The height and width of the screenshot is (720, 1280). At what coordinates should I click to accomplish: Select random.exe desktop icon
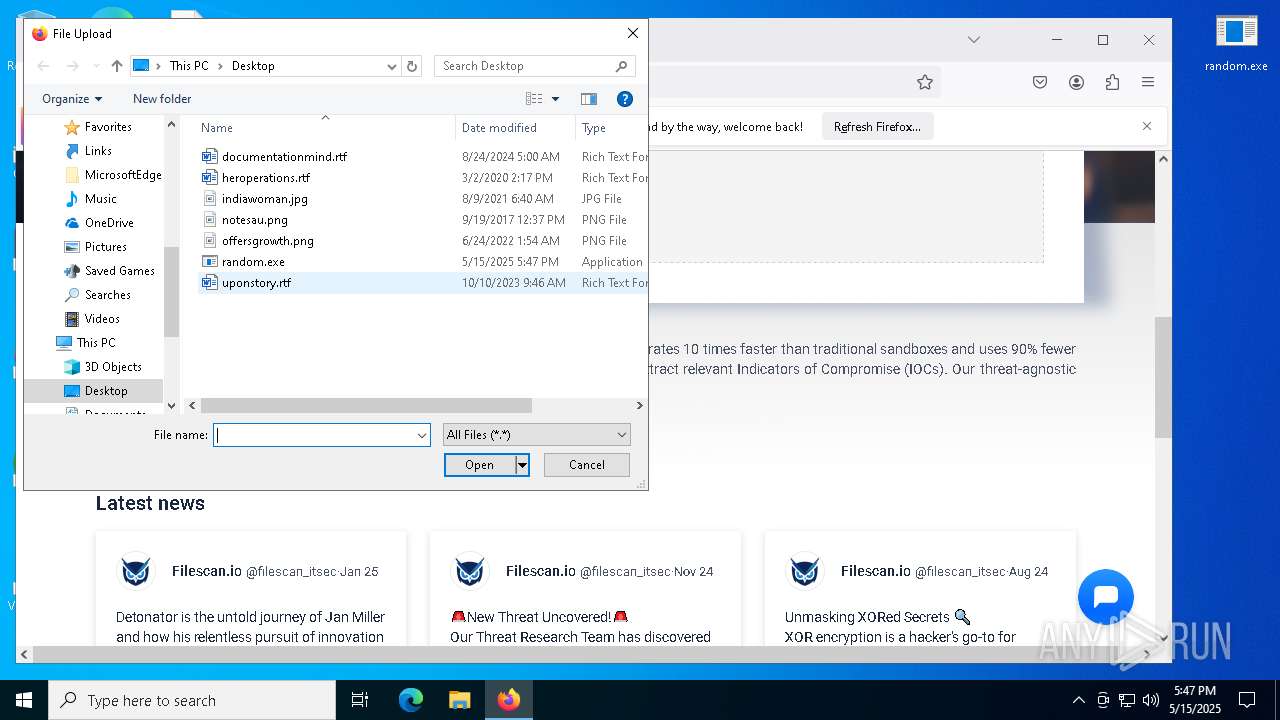point(1236,44)
